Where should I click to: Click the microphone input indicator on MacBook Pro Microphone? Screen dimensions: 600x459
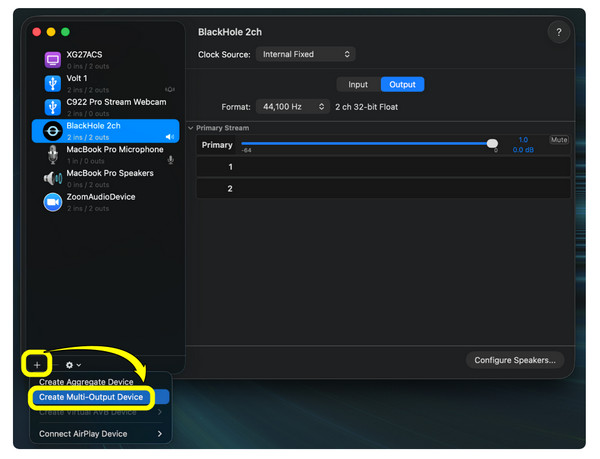point(171,160)
